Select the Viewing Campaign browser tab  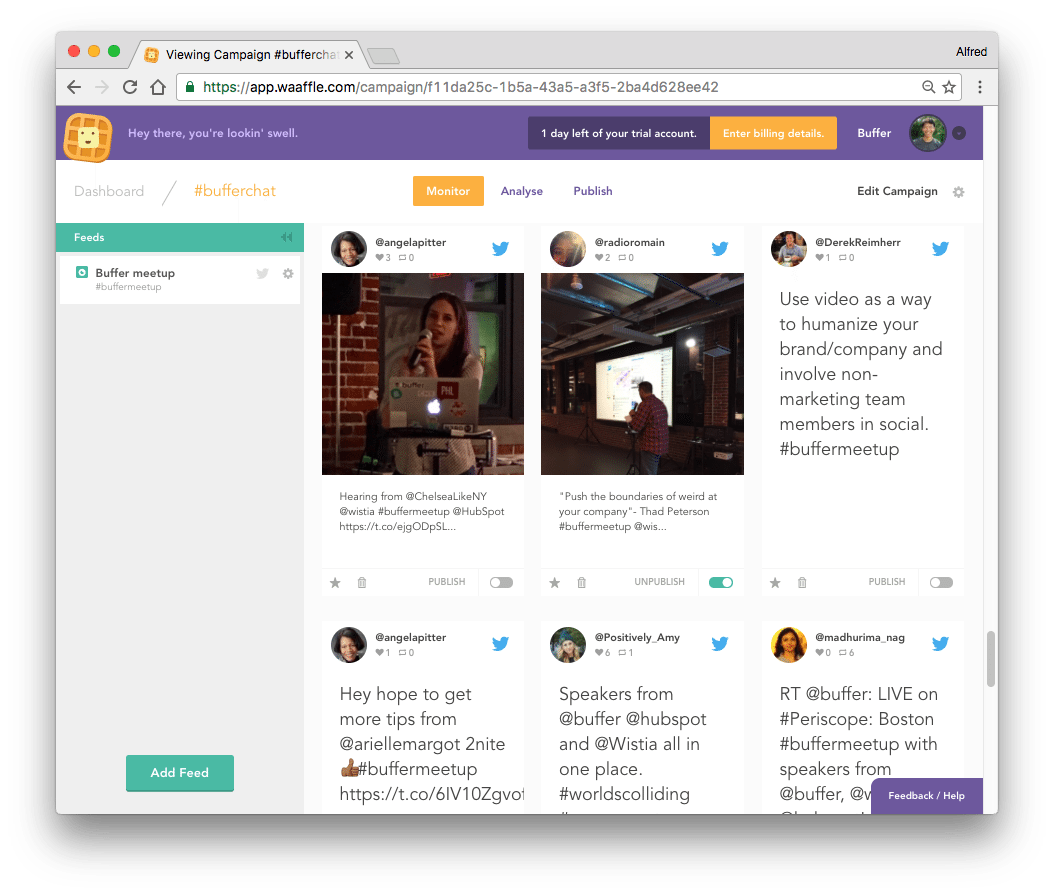pyautogui.click(x=249, y=54)
